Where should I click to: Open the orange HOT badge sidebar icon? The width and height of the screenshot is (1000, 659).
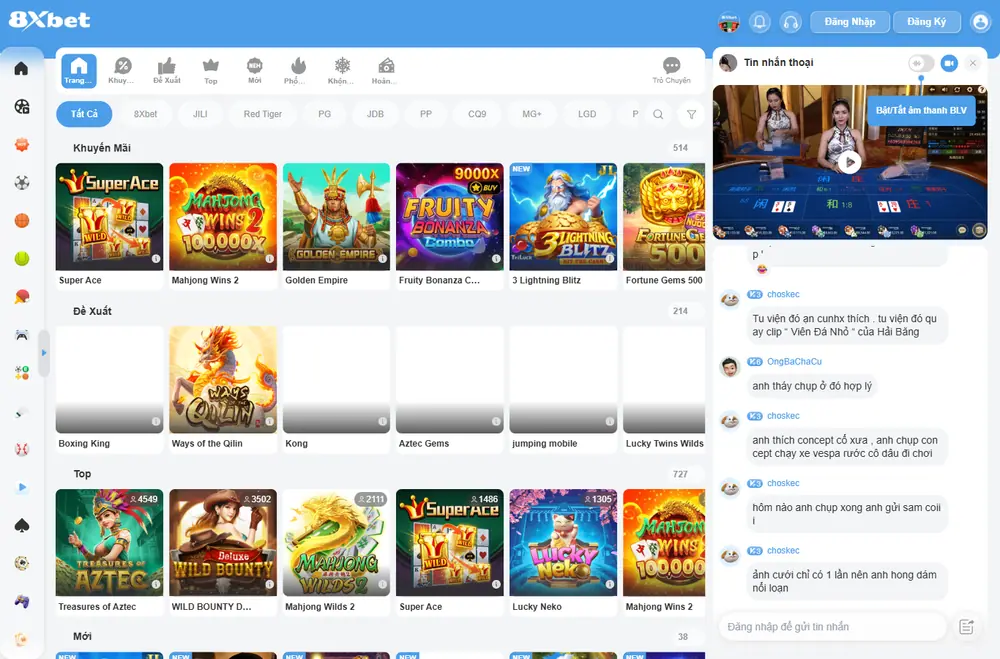(22, 145)
